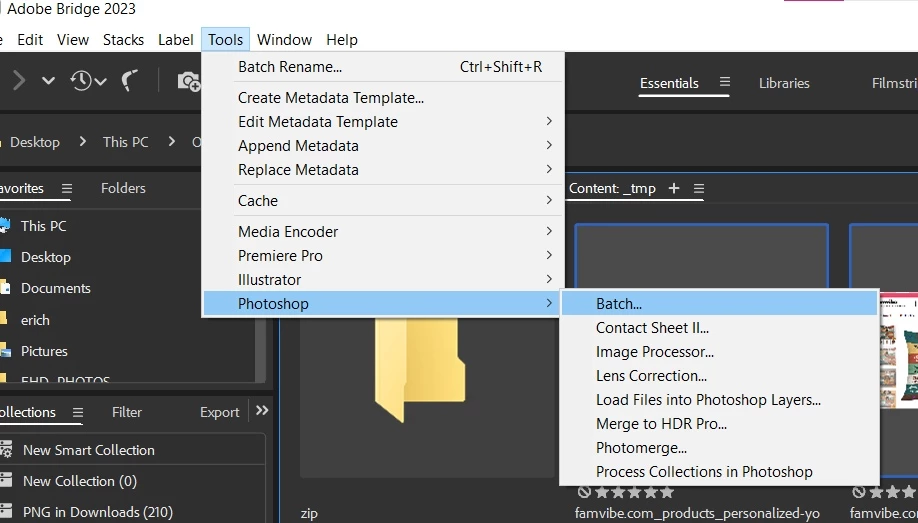Switch to Essentials workspace
The height and width of the screenshot is (523, 918).
click(x=669, y=83)
